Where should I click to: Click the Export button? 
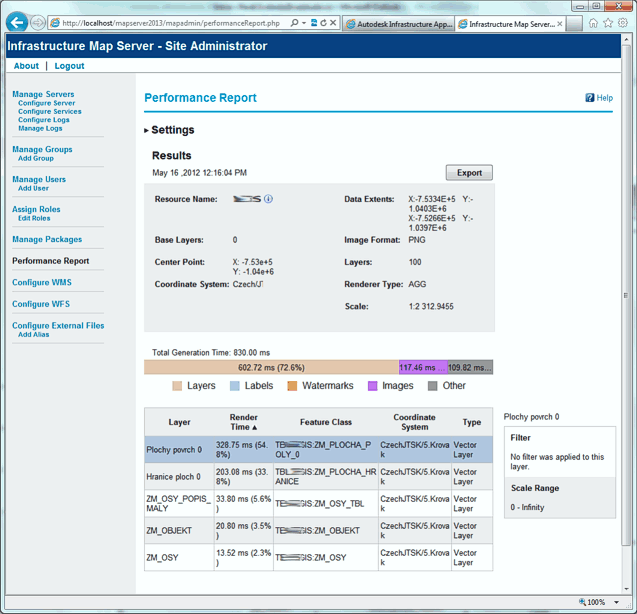pyautogui.click(x=469, y=173)
